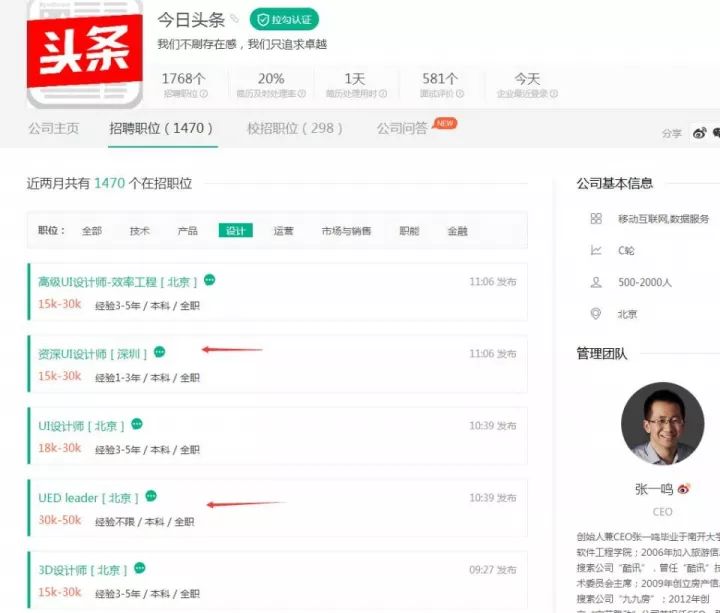Click the info icon under the 581个 stat

460,94
